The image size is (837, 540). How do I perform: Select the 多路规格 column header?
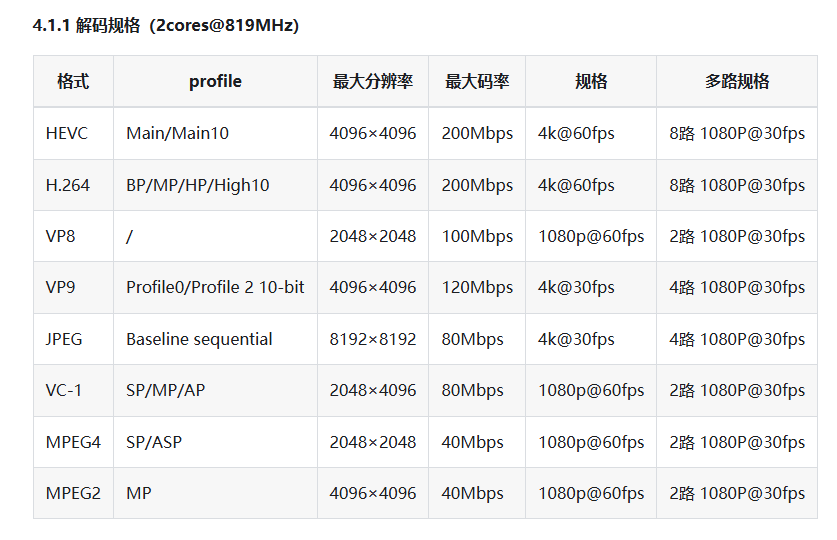737,81
